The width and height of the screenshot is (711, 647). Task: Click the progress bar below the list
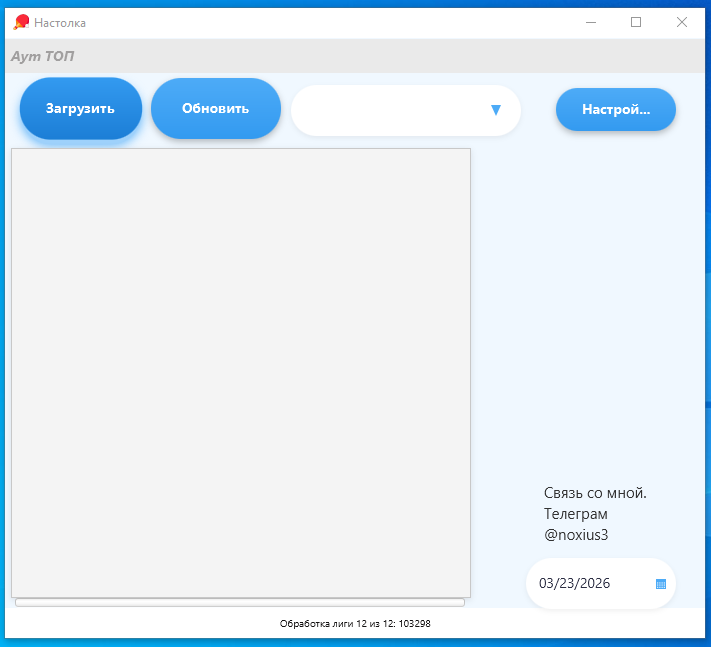[x=240, y=602]
